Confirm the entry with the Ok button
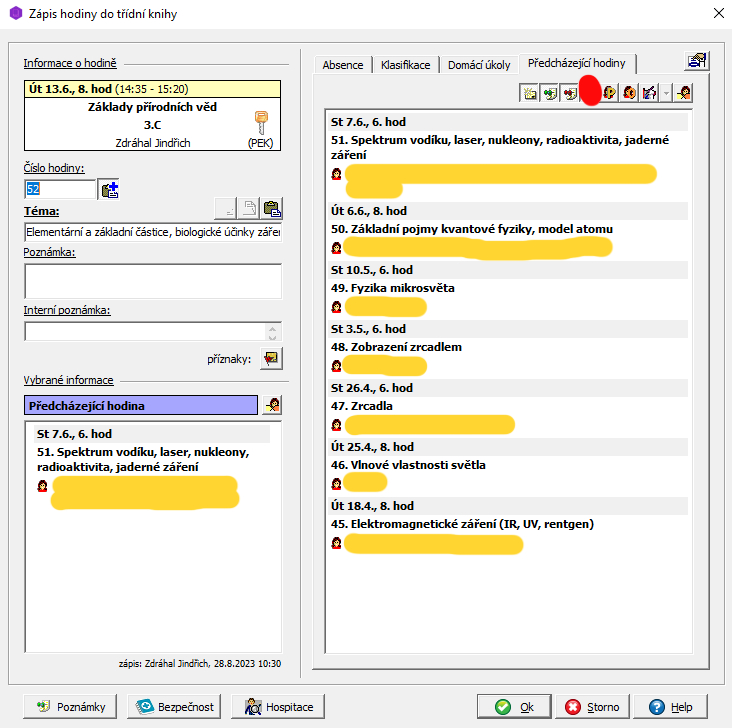The height and width of the screenshot is (728, 732). 515,707
